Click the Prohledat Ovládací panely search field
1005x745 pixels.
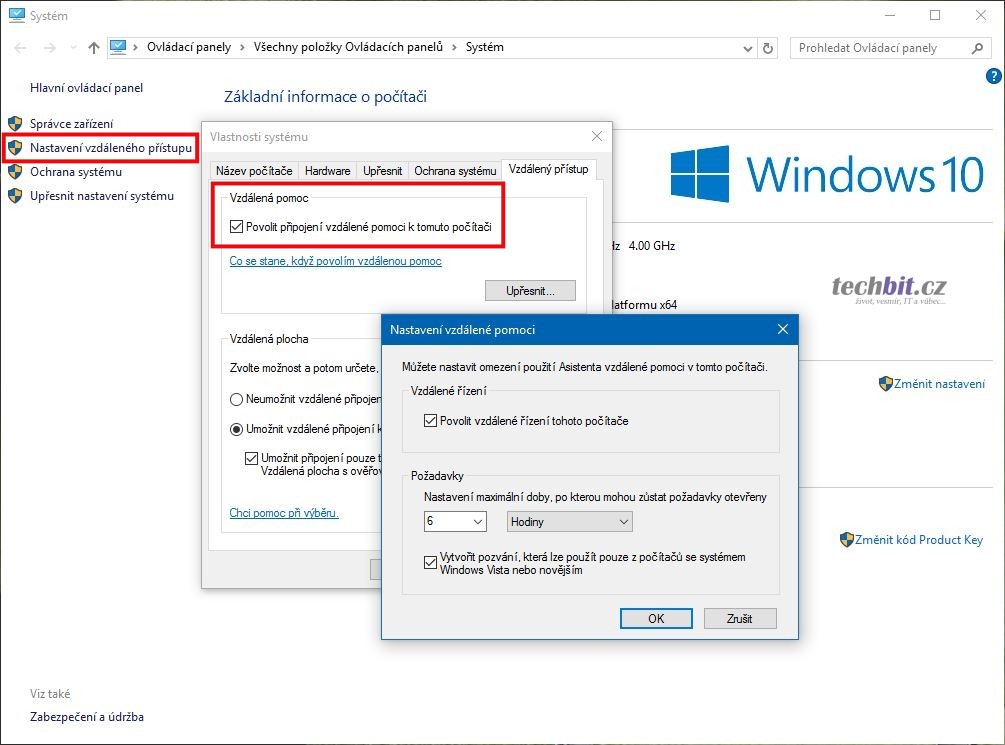point(880,48)
